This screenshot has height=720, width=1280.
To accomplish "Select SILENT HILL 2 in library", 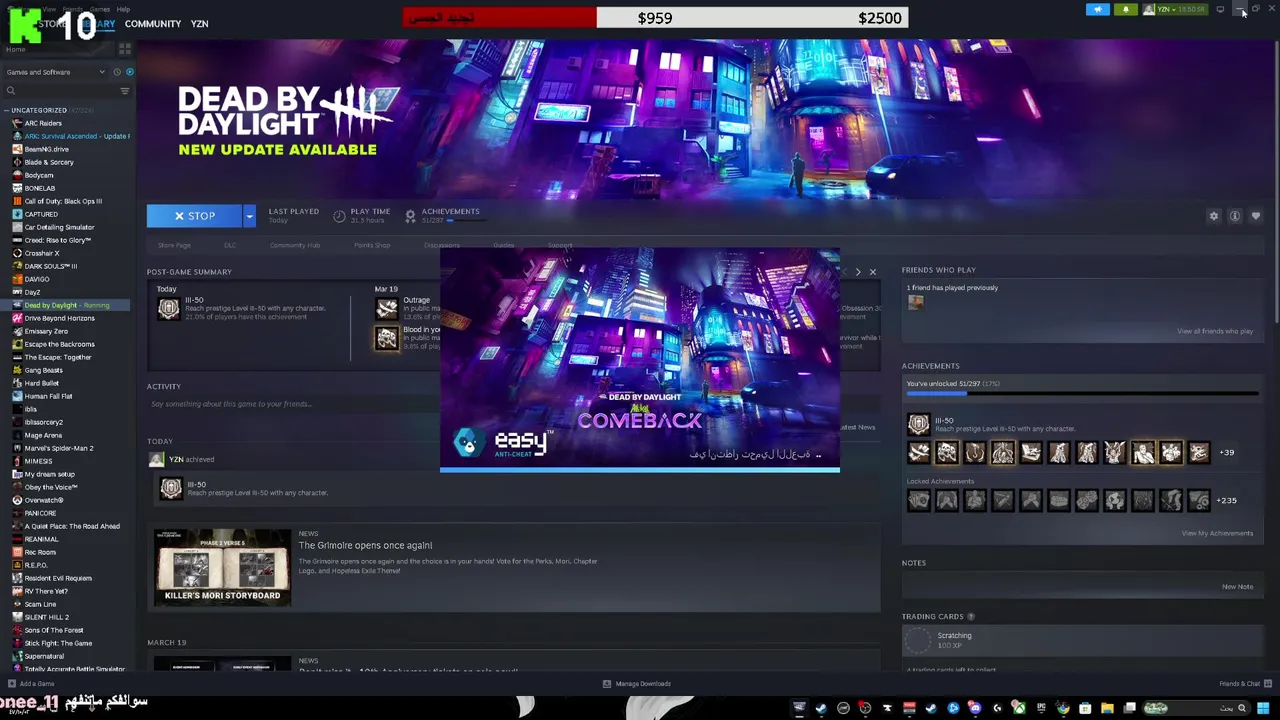I will click(x=47, y=617).
